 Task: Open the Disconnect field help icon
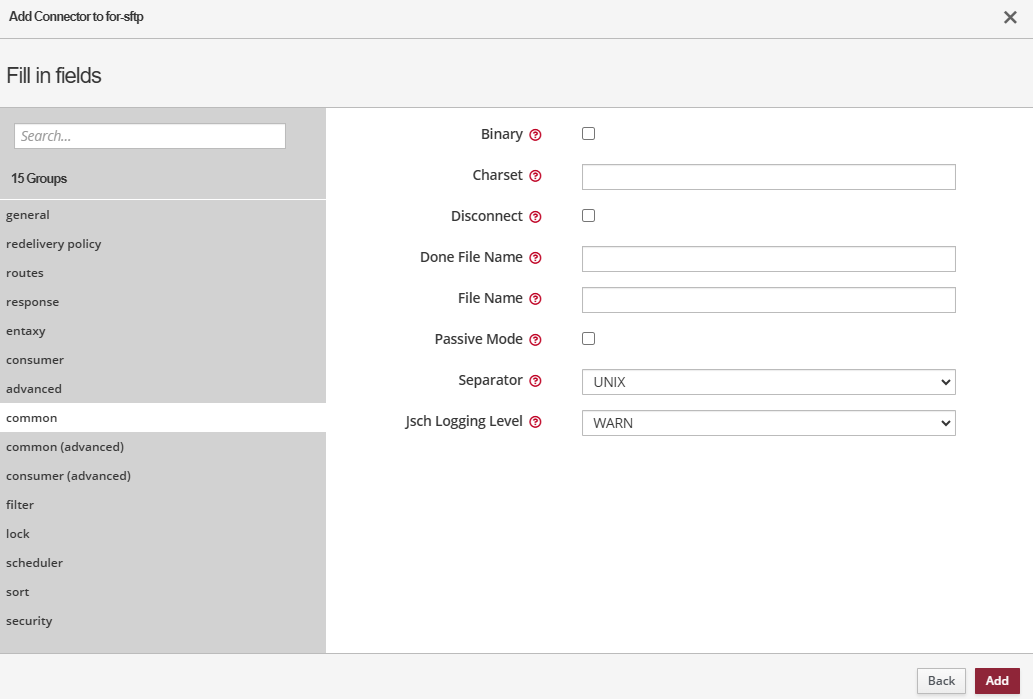click(x=535, y=217)
